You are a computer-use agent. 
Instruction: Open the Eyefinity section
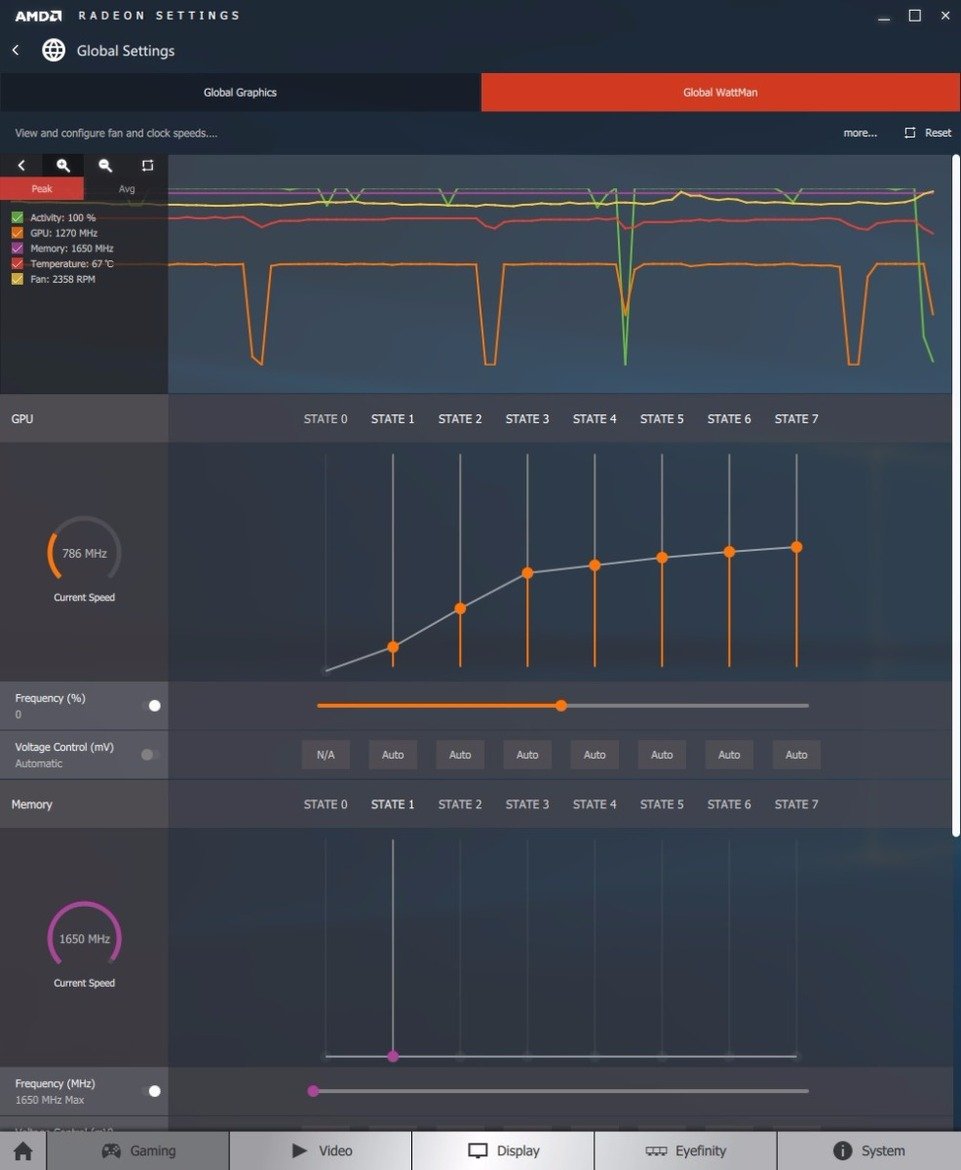click(x=686, y=1151)
